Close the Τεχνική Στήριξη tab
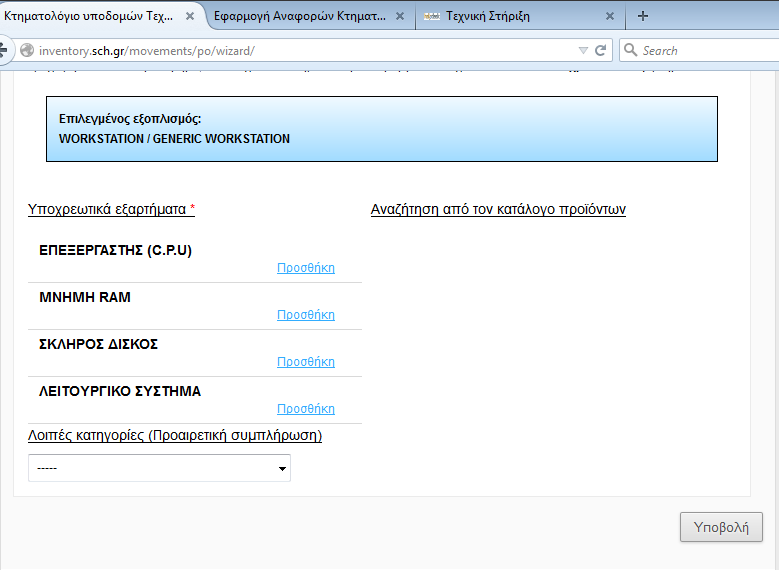Viewport: 779px width, 570px height. coord(610,16)
